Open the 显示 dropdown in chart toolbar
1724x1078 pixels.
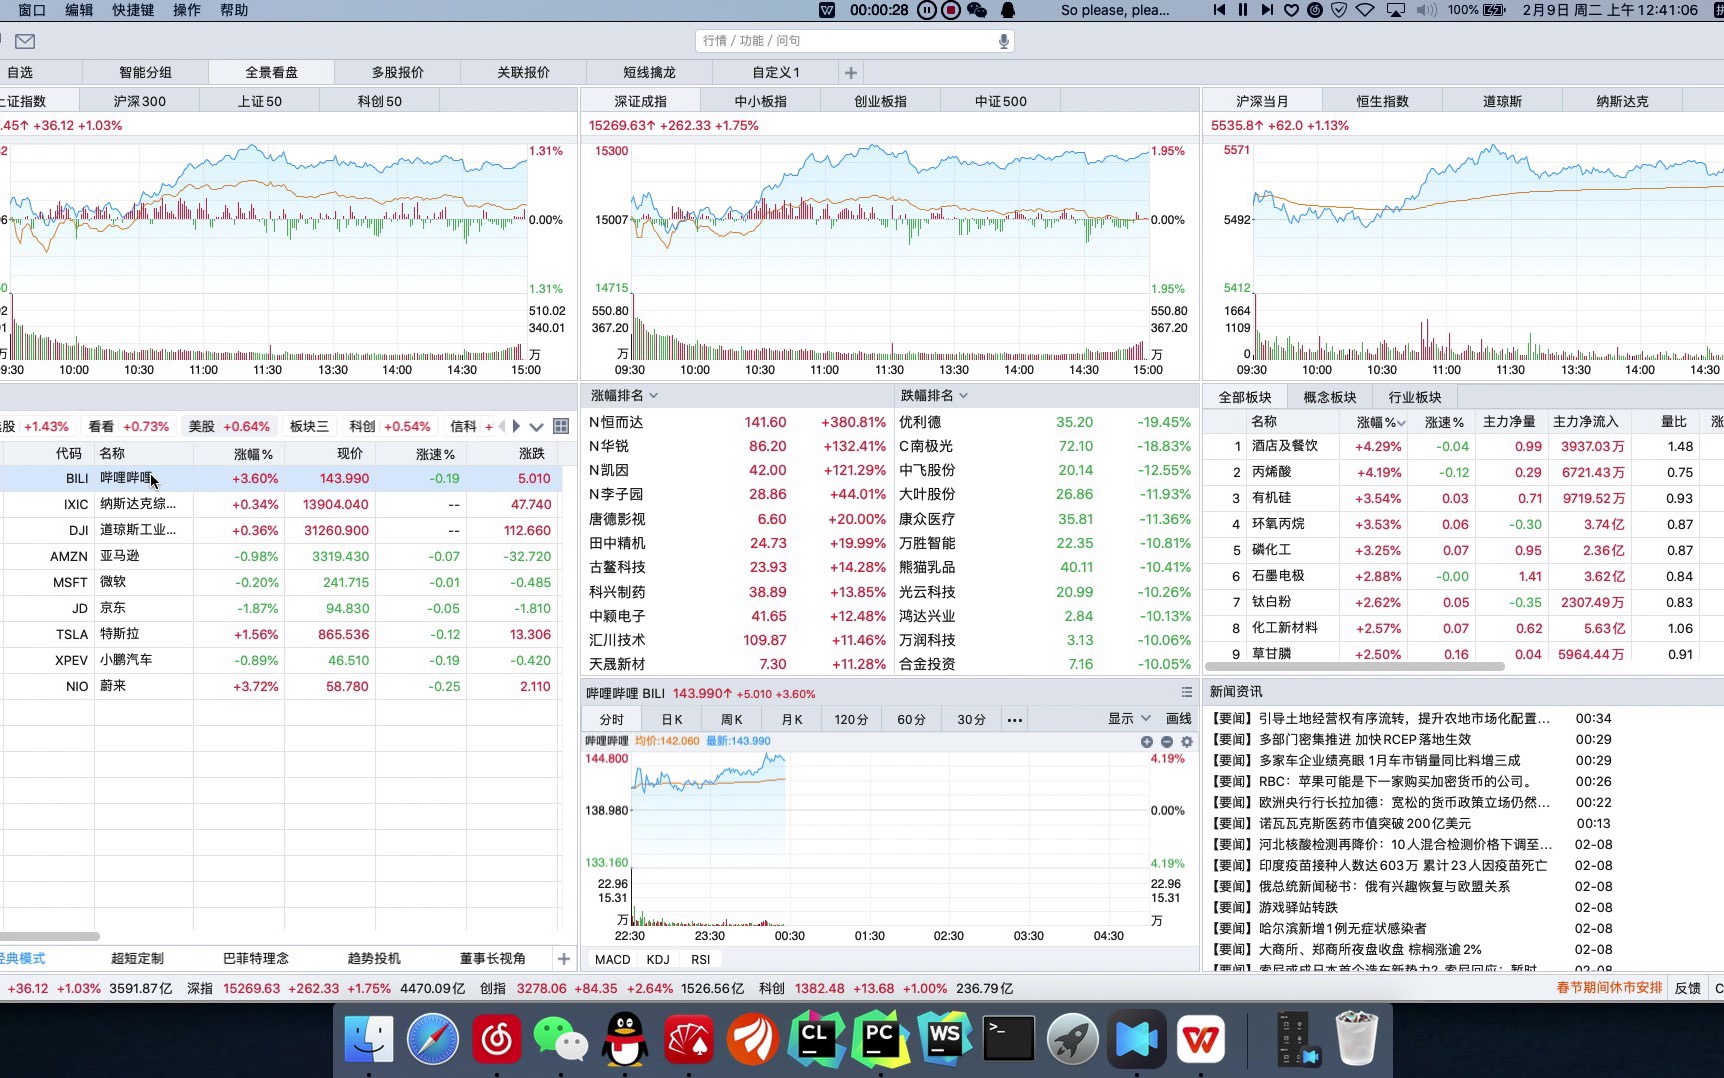pyautogui.click(x=1129, y=719)
